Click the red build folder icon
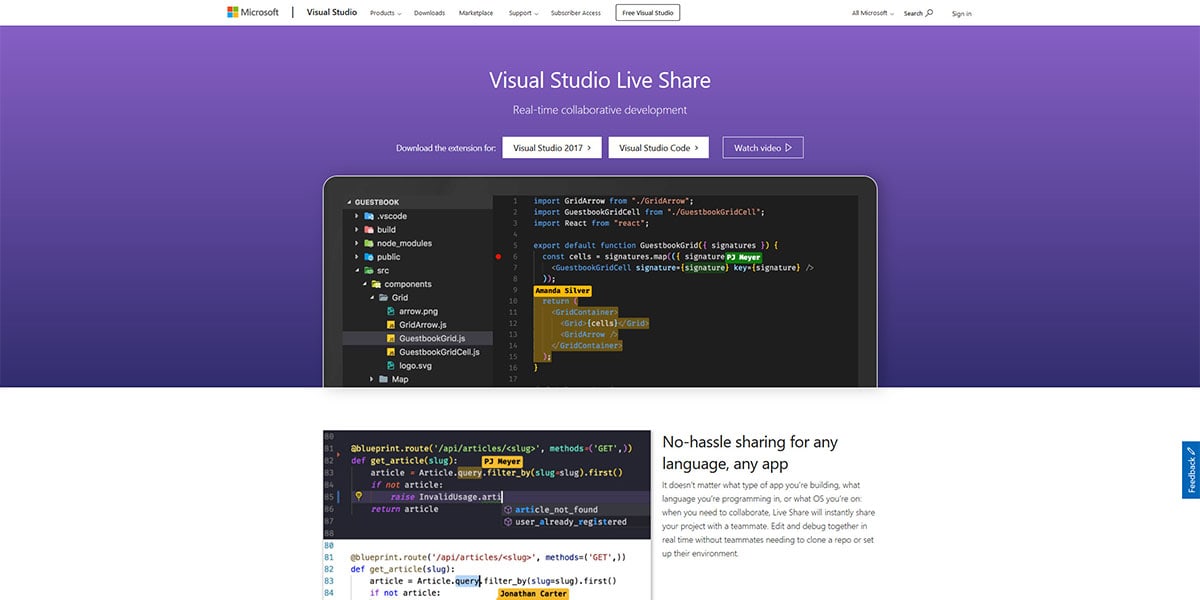The height and width of the screenshot is (600, 1200). 369,230
